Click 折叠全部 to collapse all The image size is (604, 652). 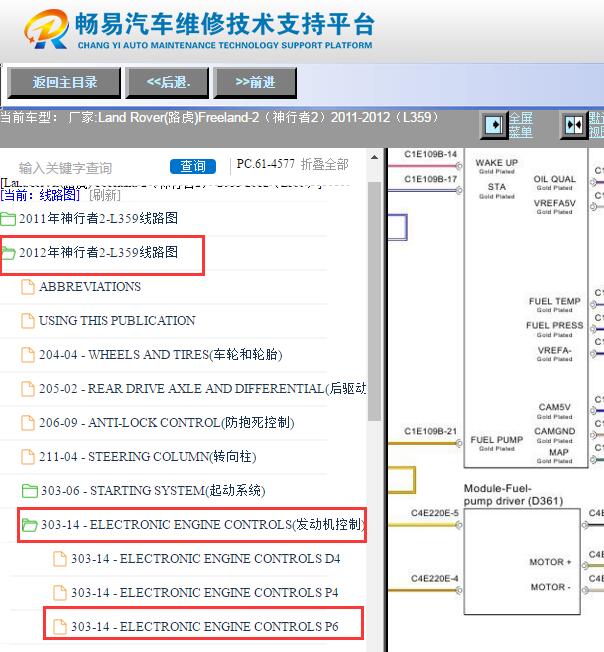[x=324, y=164]
